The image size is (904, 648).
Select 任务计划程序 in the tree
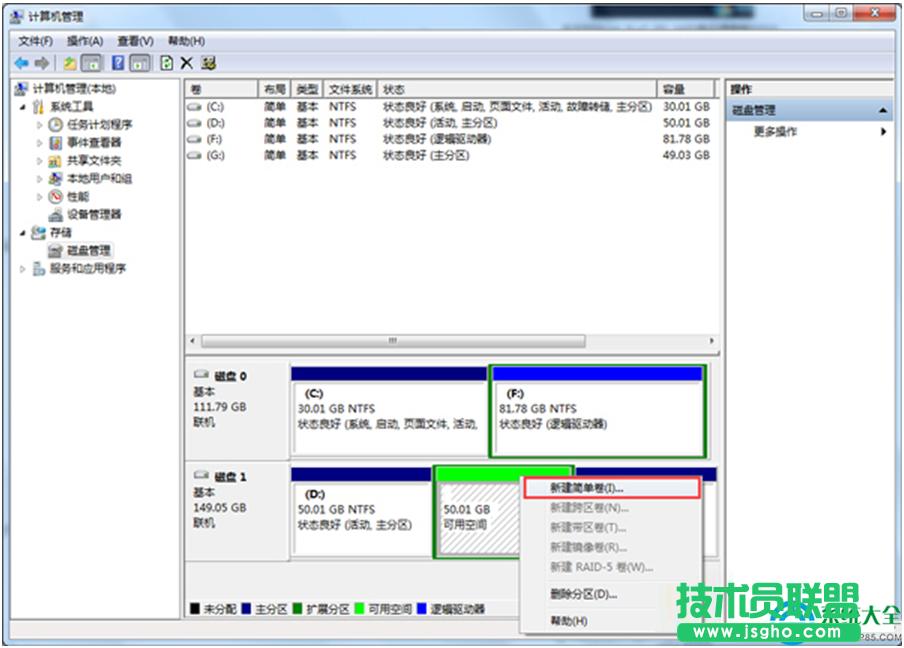99,125
